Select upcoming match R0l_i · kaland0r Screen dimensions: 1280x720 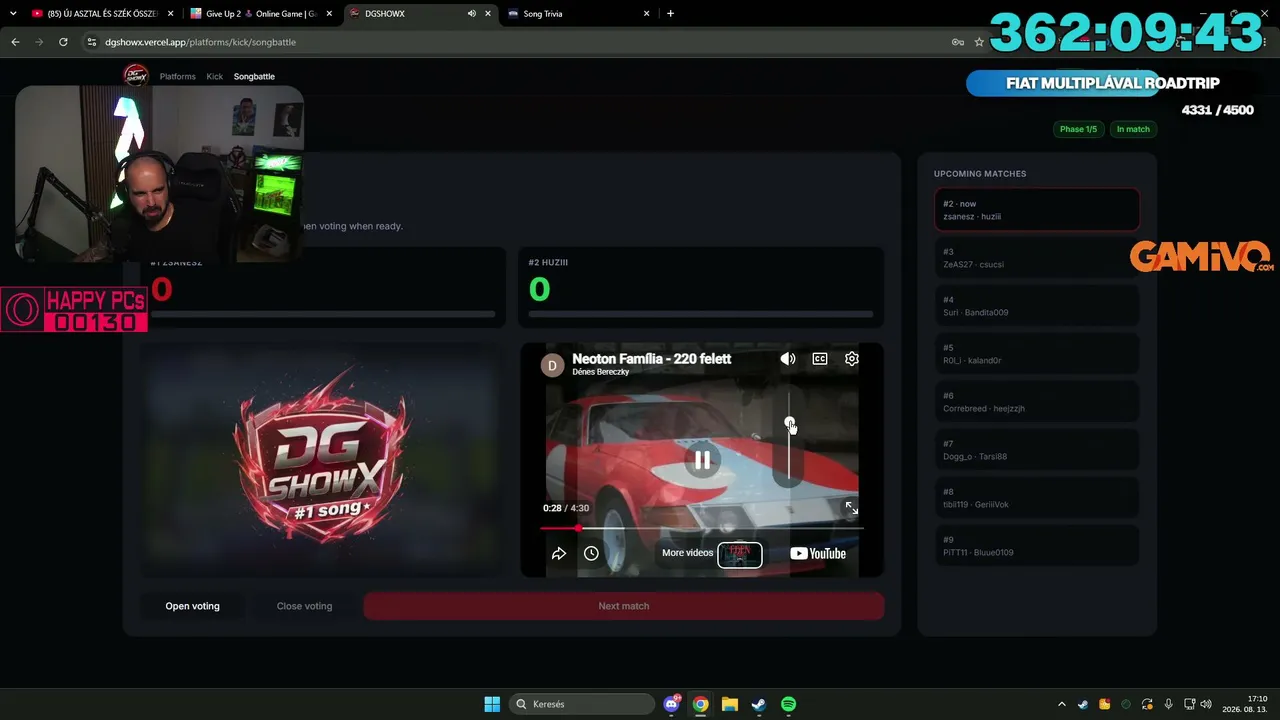click(1037, 354)
